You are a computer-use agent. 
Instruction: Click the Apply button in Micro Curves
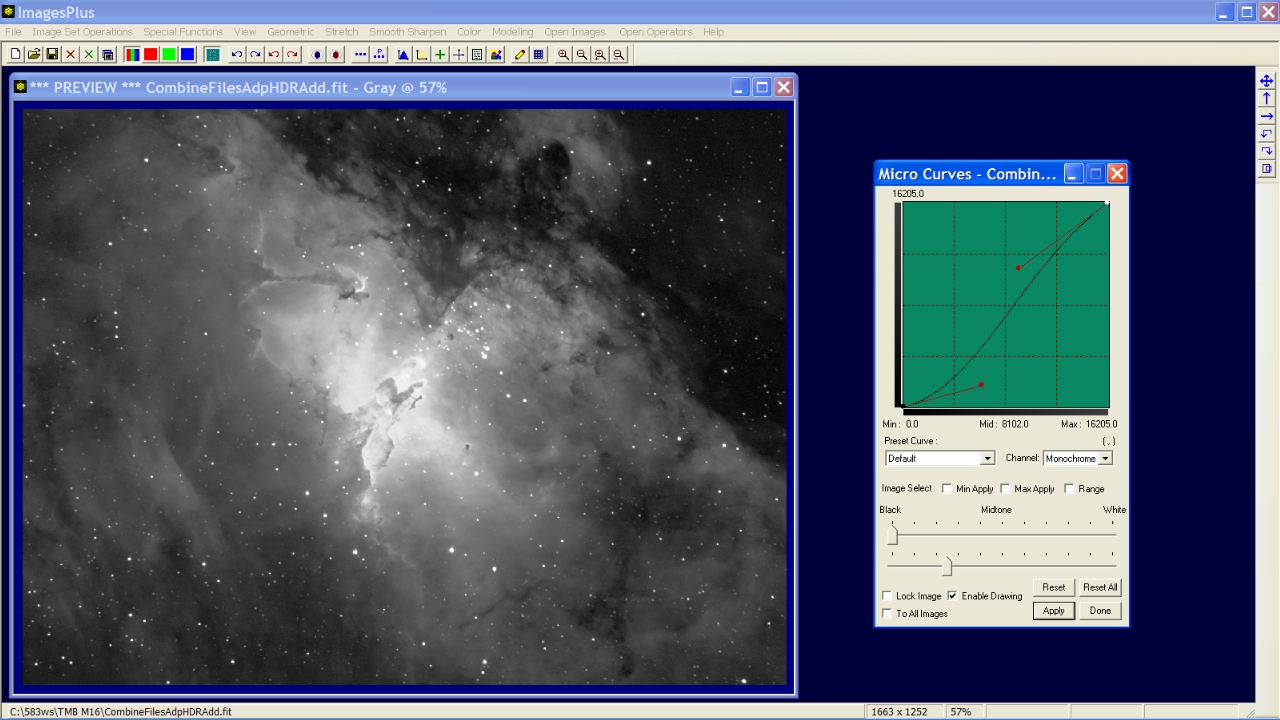(x=1054, y=611)
